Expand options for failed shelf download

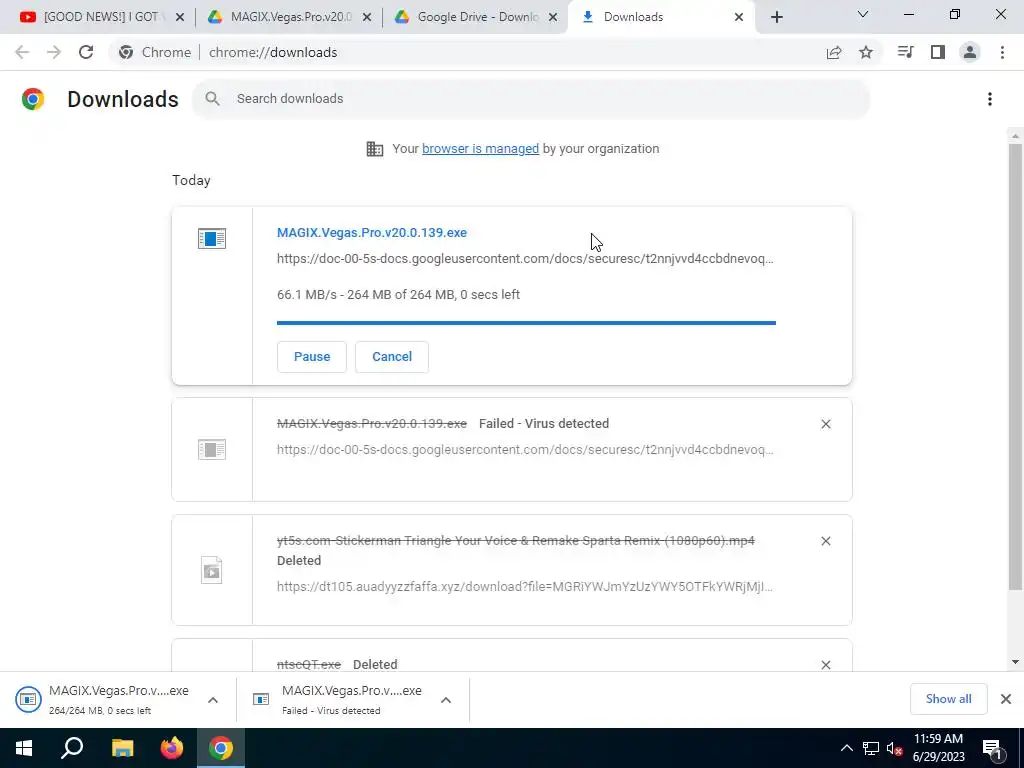(x=446, y=700)
